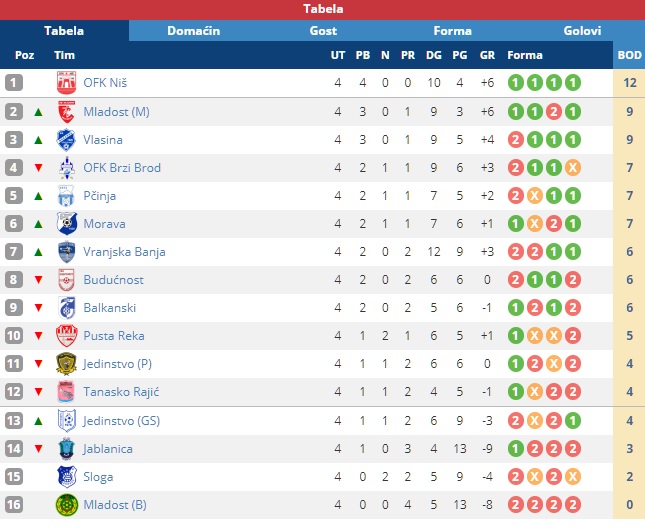Click the Jedinstvo (P) team badge
The width and height of the screenshot is (645, 529).
pos(66,364)
